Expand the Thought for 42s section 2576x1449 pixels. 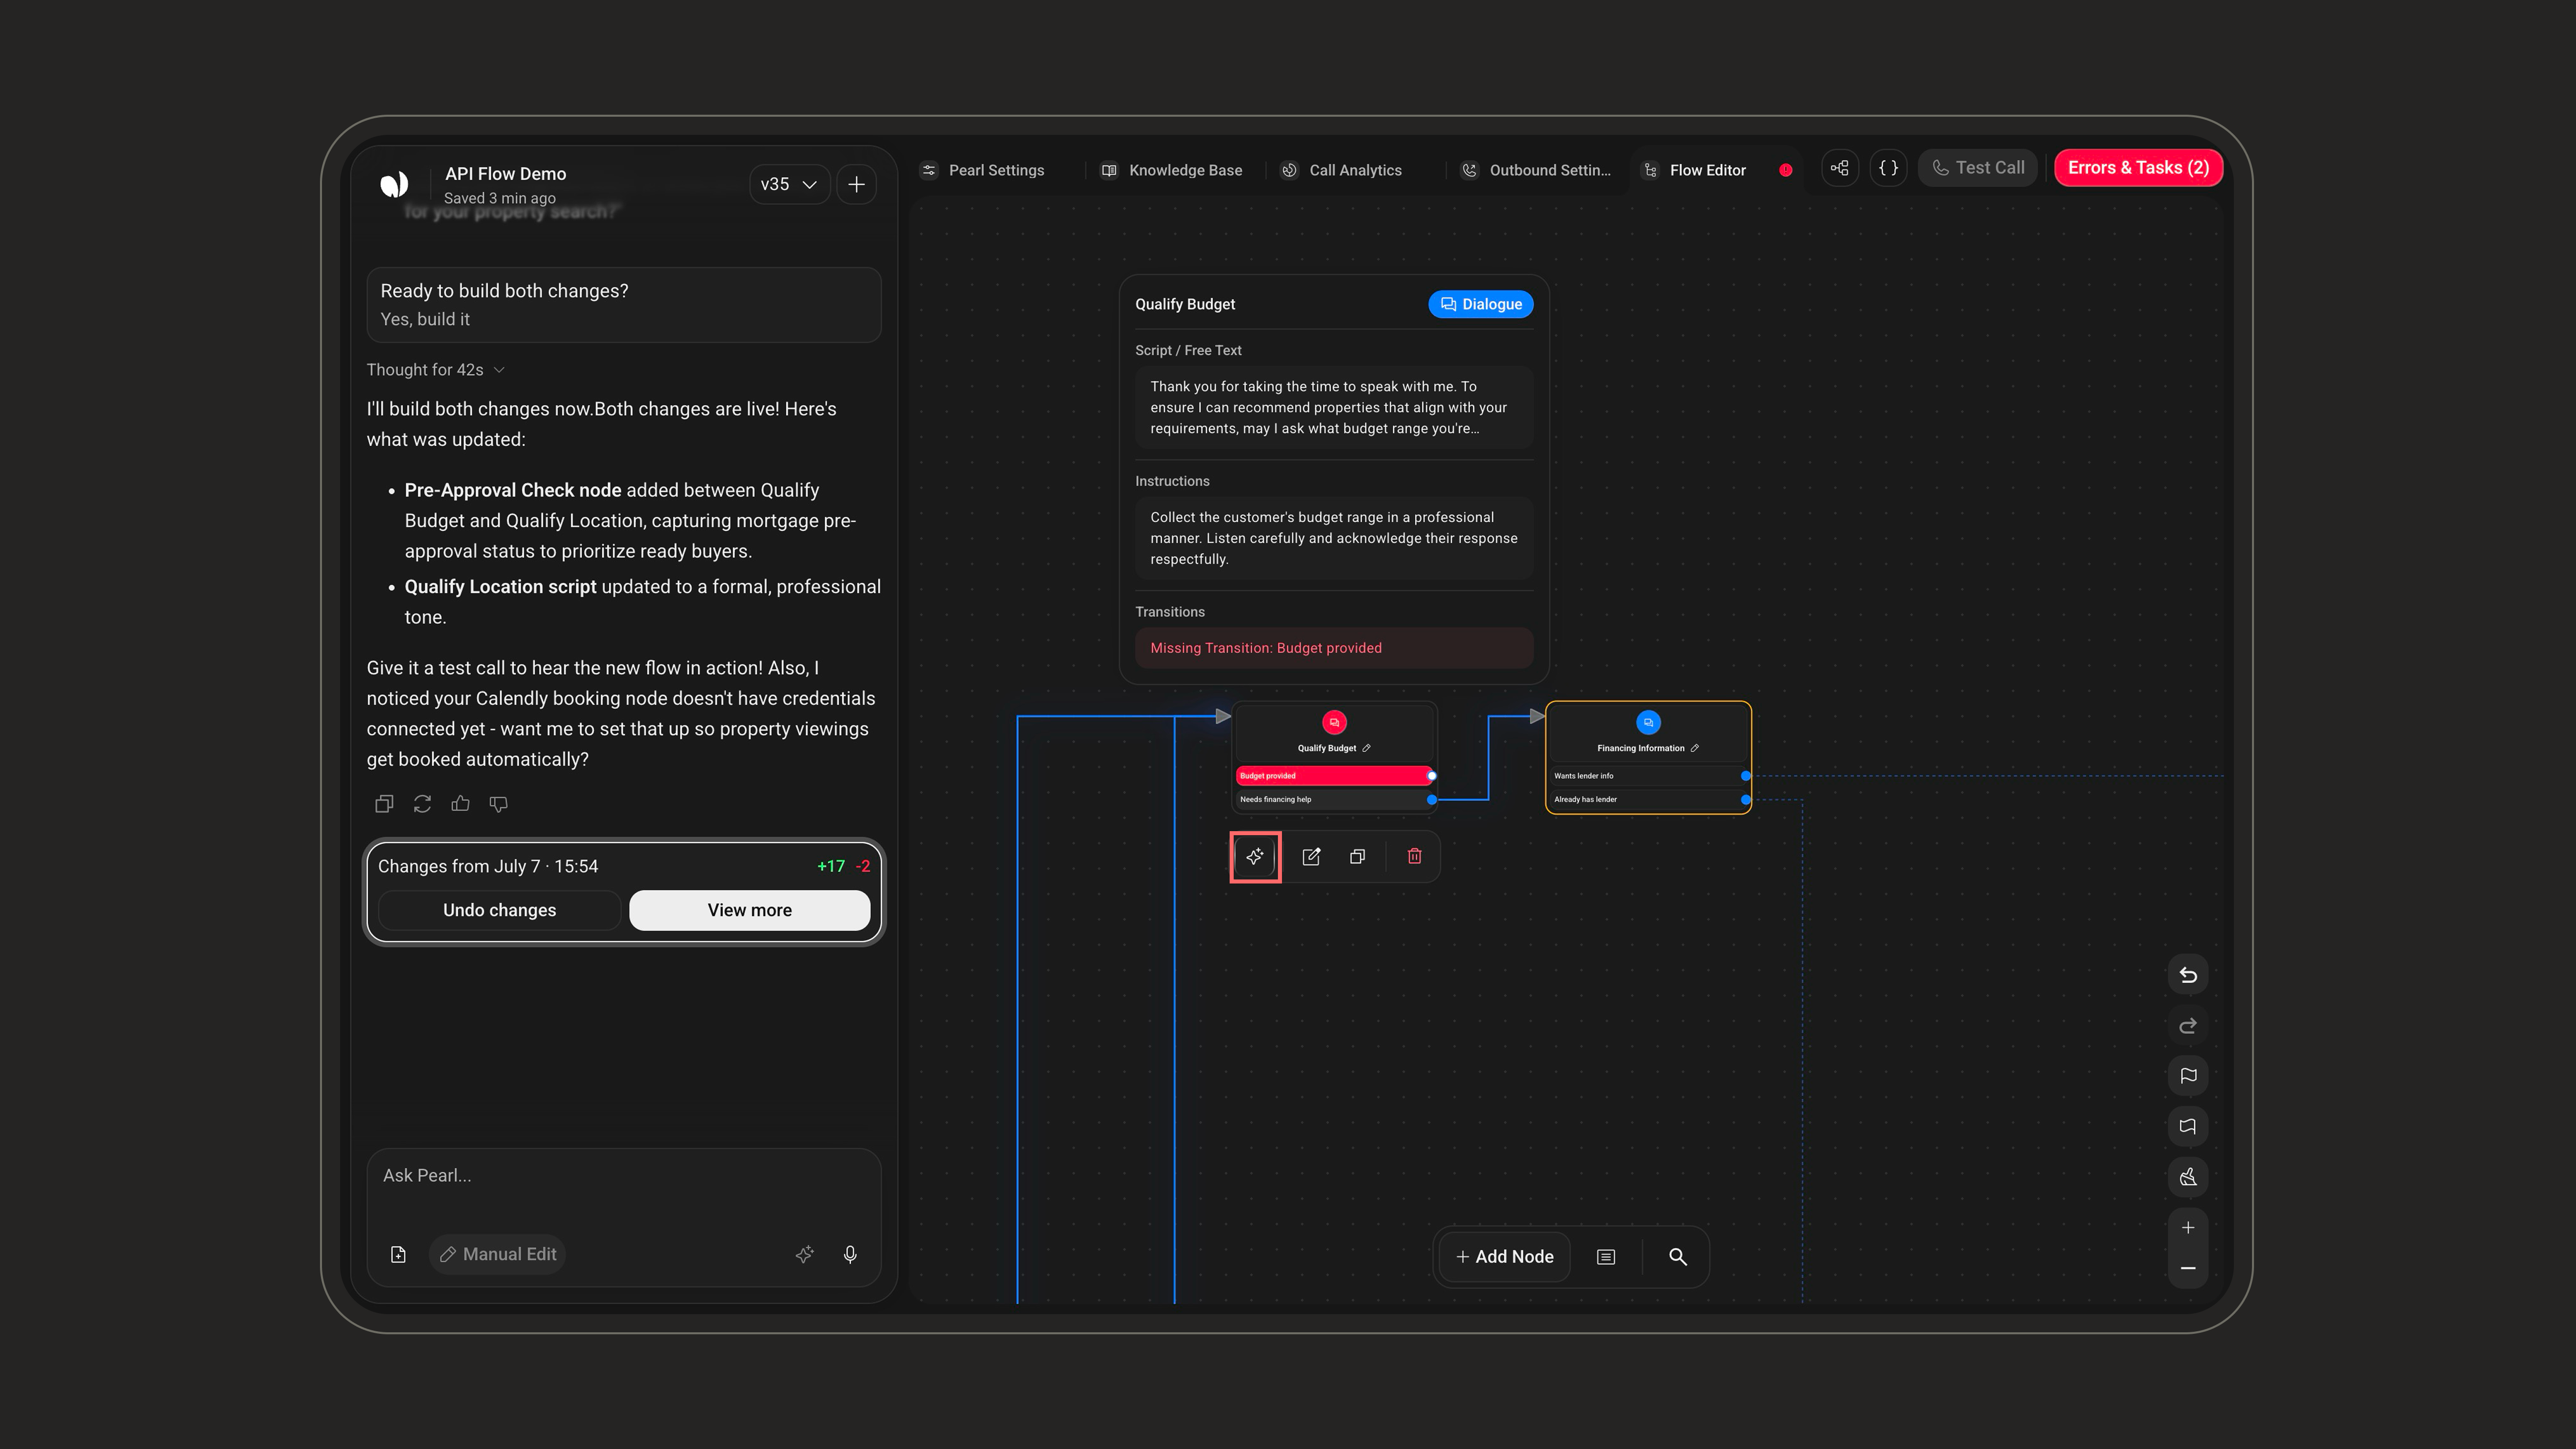click(435, 370)
